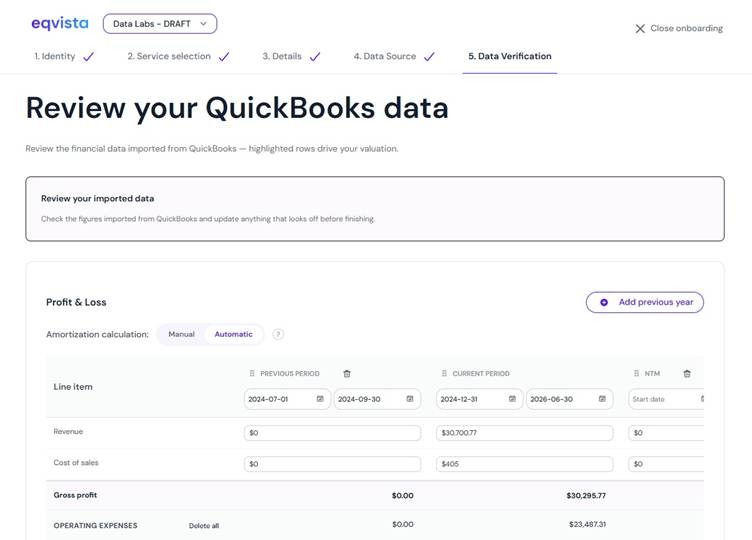This screenshot has height=540, width=752.
Task: Click Previous Period Revenue $0 field
Action: (x=332, y=433)
